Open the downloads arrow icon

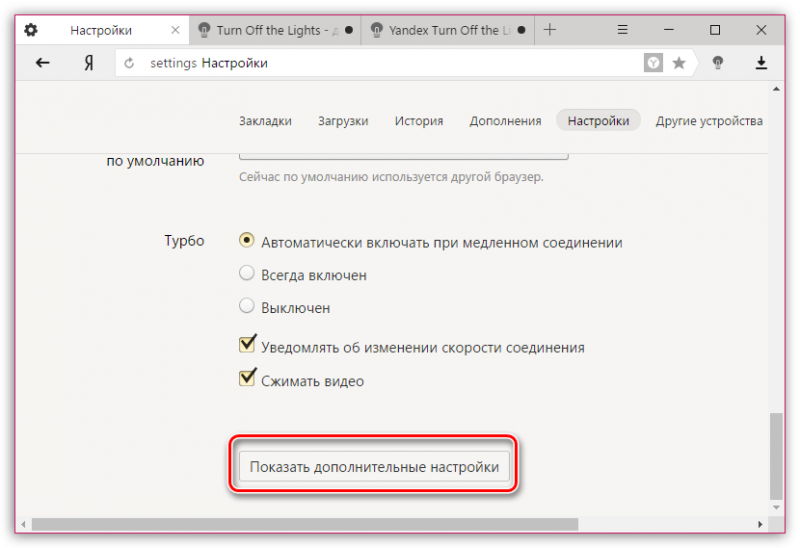coord(761,63)
